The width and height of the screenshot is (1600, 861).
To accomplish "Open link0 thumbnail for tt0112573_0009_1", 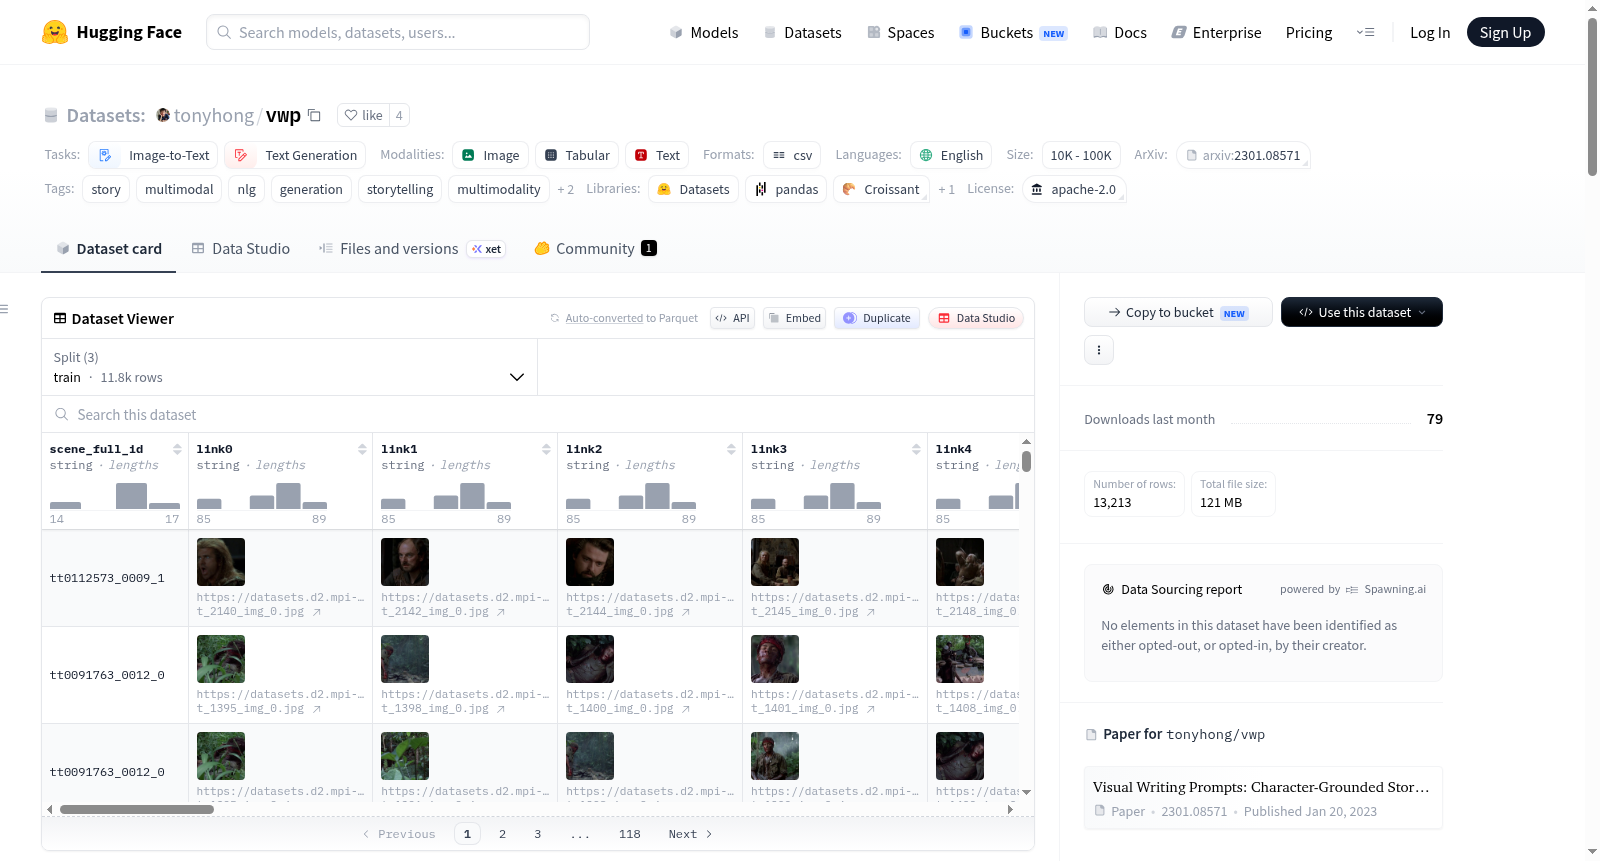I will pos(221,562).
